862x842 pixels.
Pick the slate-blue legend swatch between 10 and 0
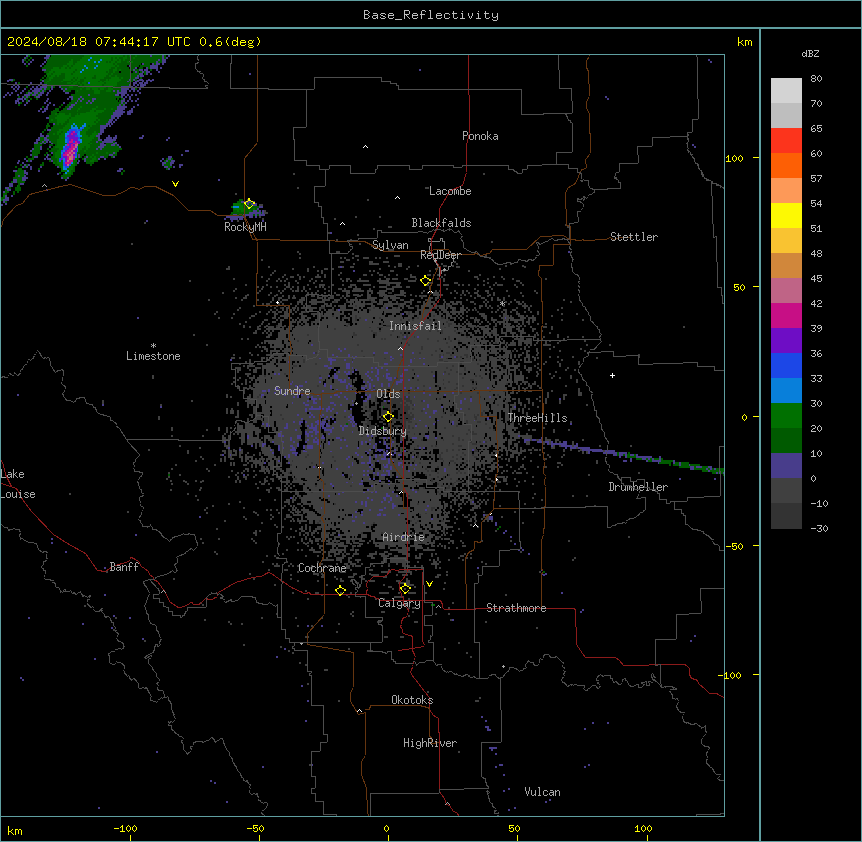coord(786,466)
